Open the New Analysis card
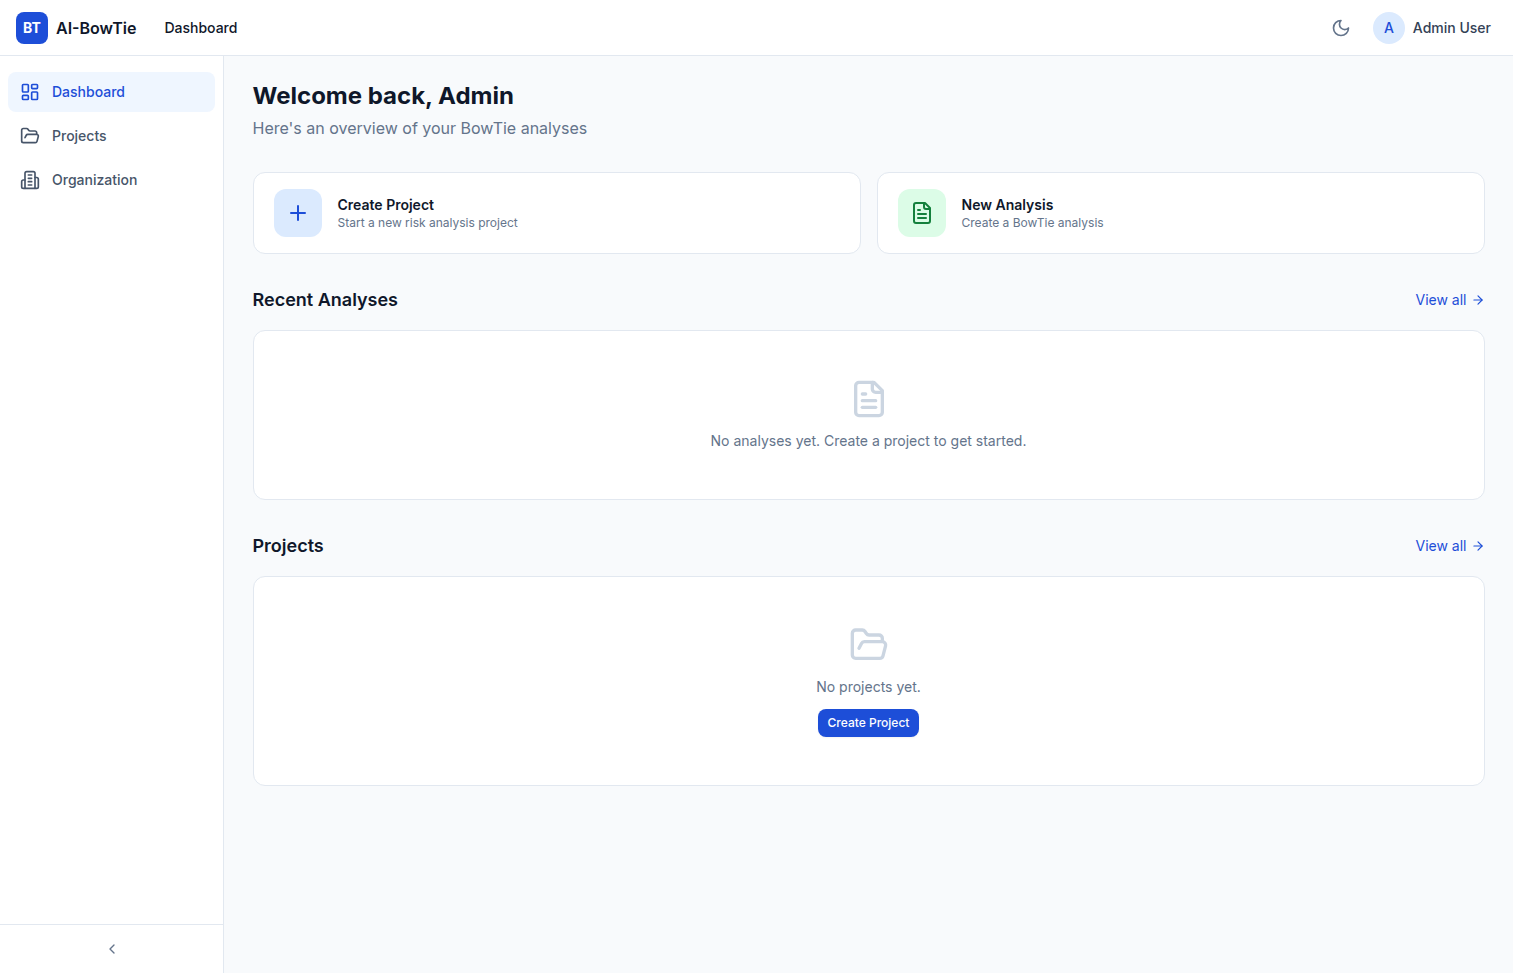Viewport: 1513px width, 973px height. [1180, 213]
